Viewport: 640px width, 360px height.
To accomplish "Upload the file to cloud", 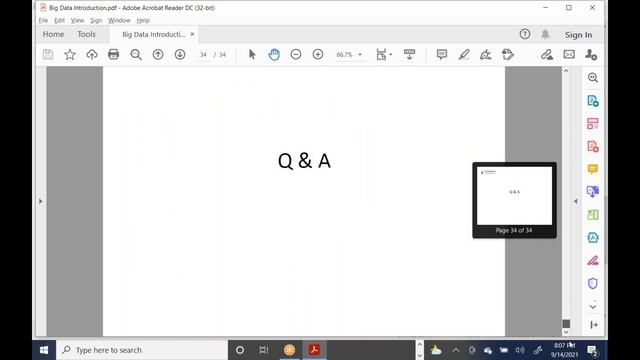I will pos(92,54).
